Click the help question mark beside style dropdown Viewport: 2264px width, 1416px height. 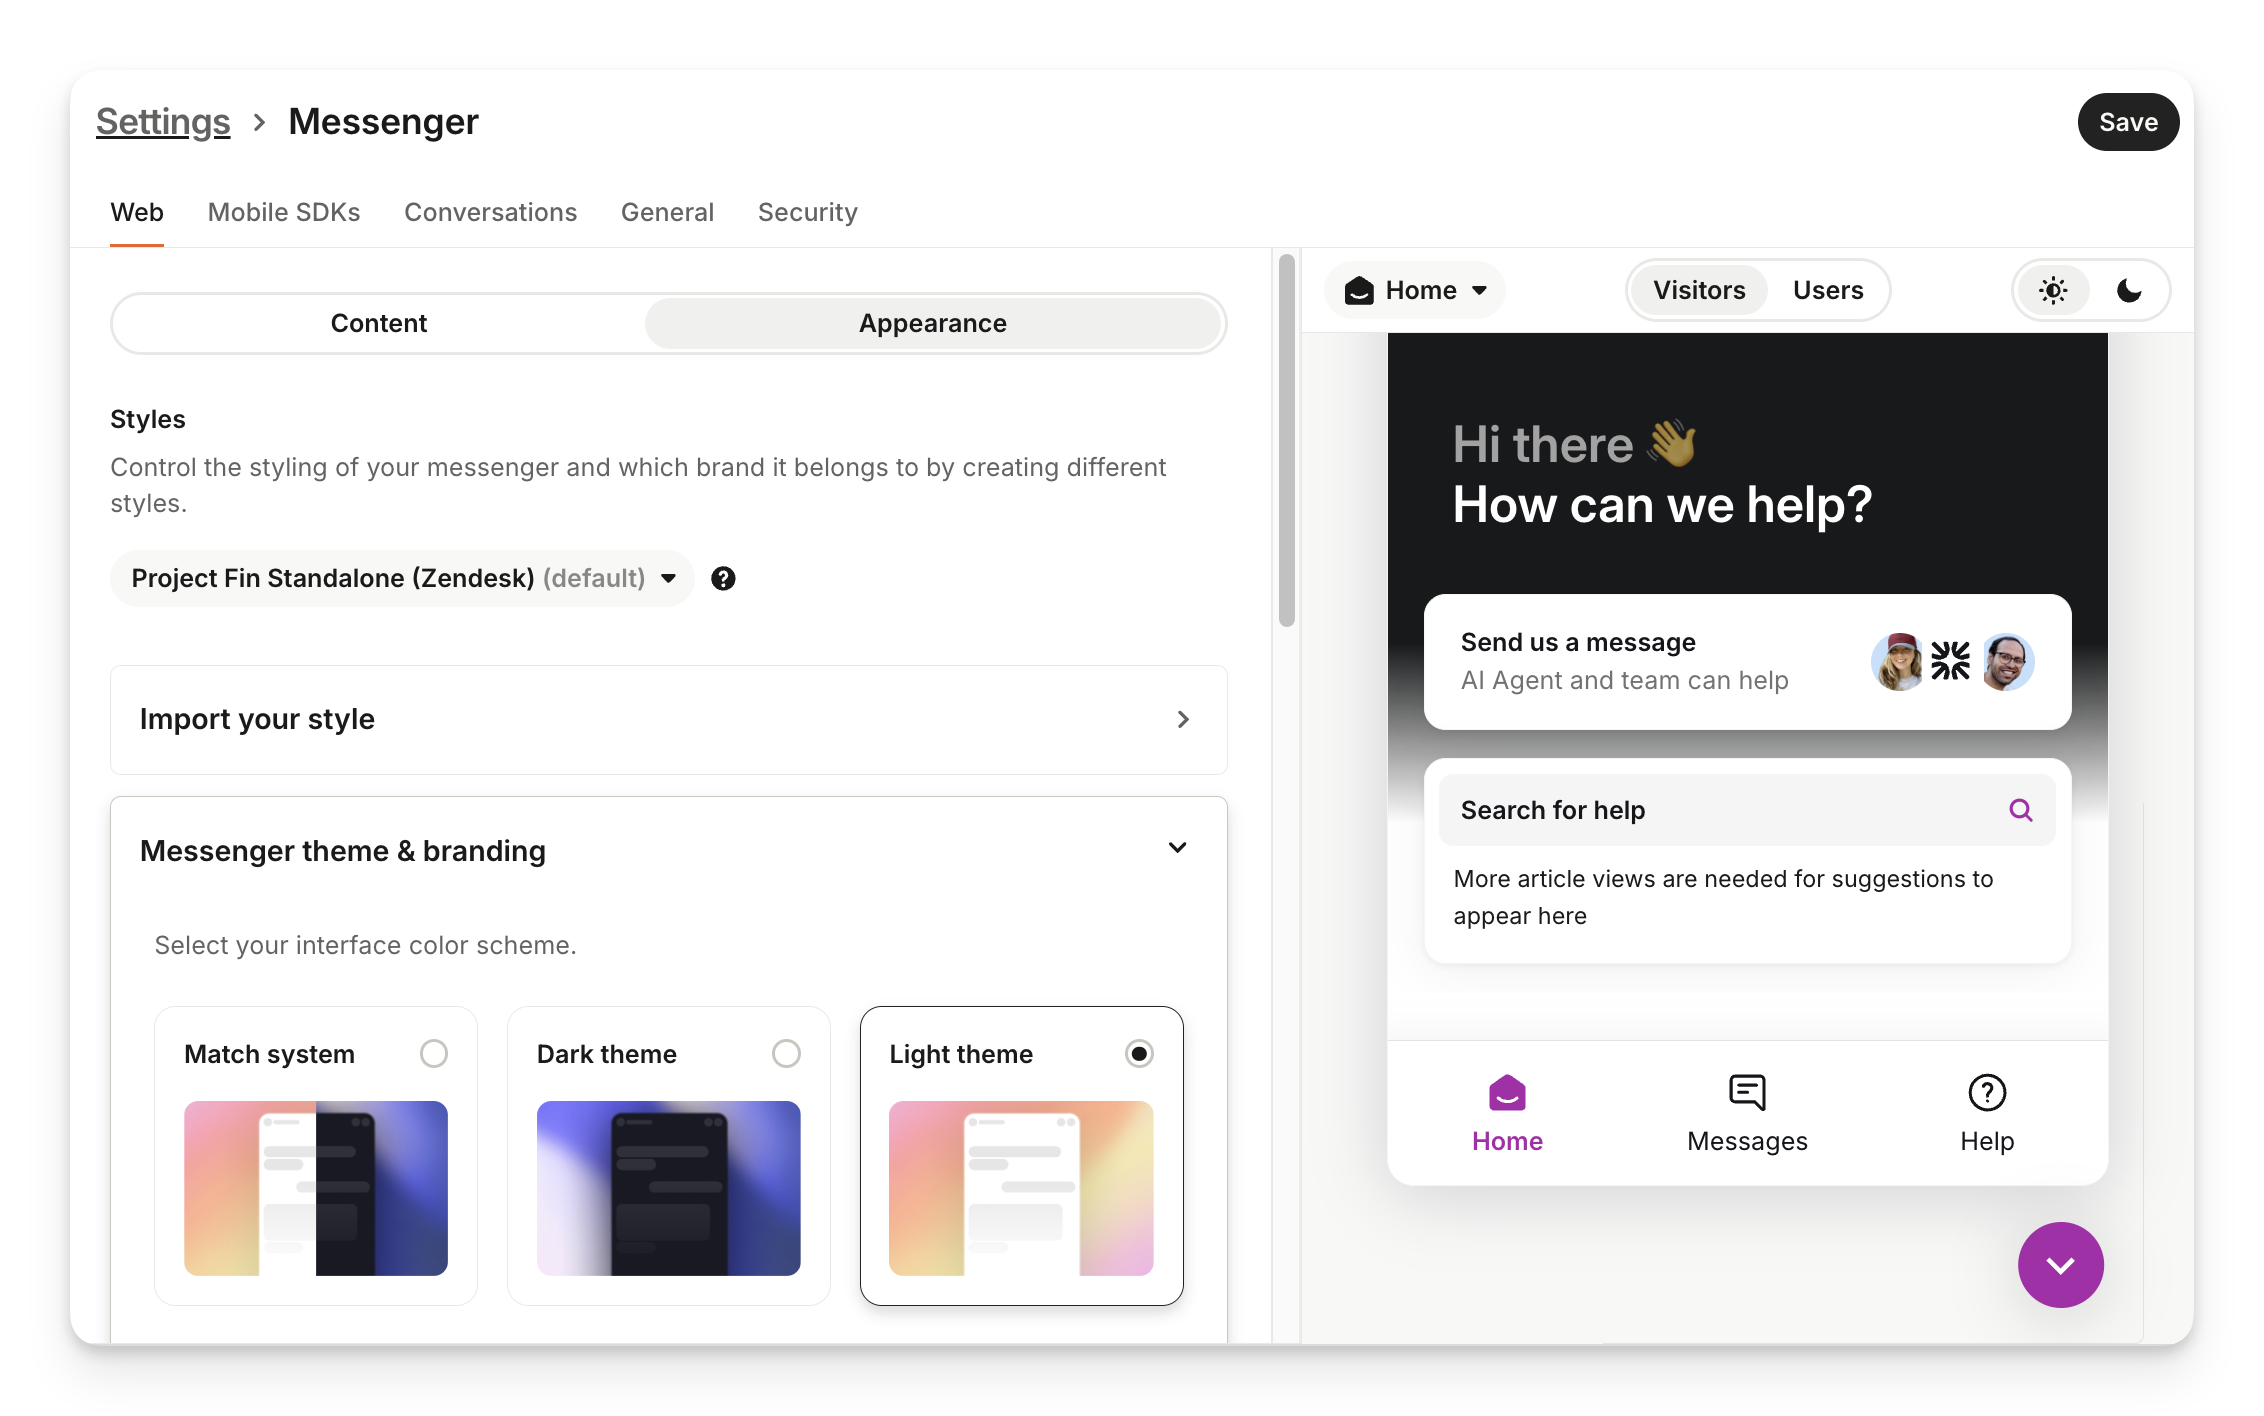[x=723, y=579]
